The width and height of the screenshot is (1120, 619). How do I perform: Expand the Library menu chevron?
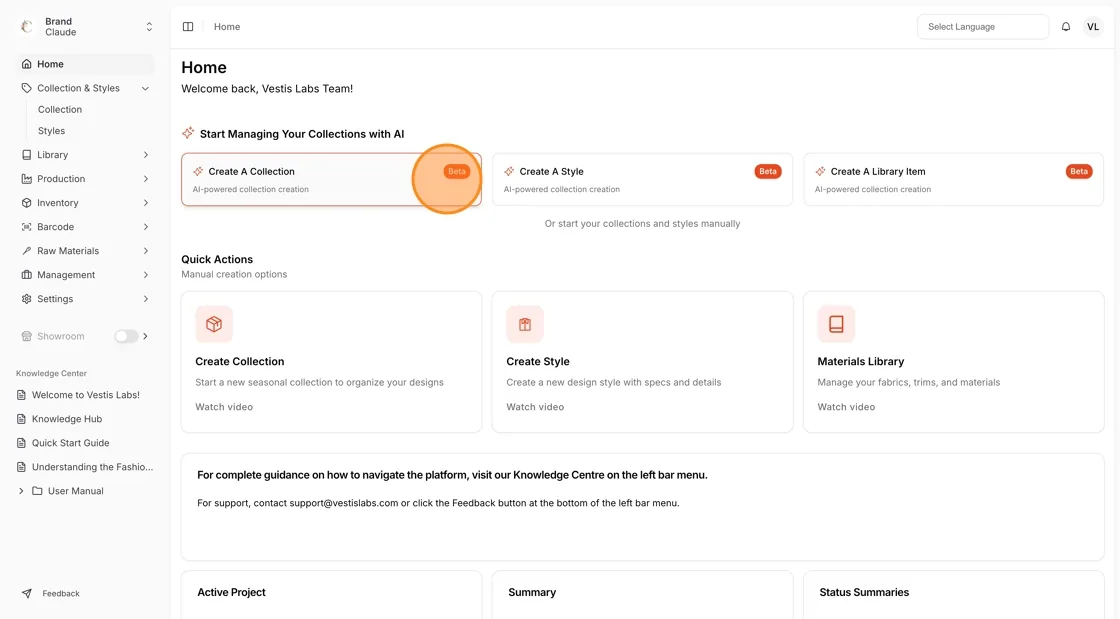(x=145, y=155)
